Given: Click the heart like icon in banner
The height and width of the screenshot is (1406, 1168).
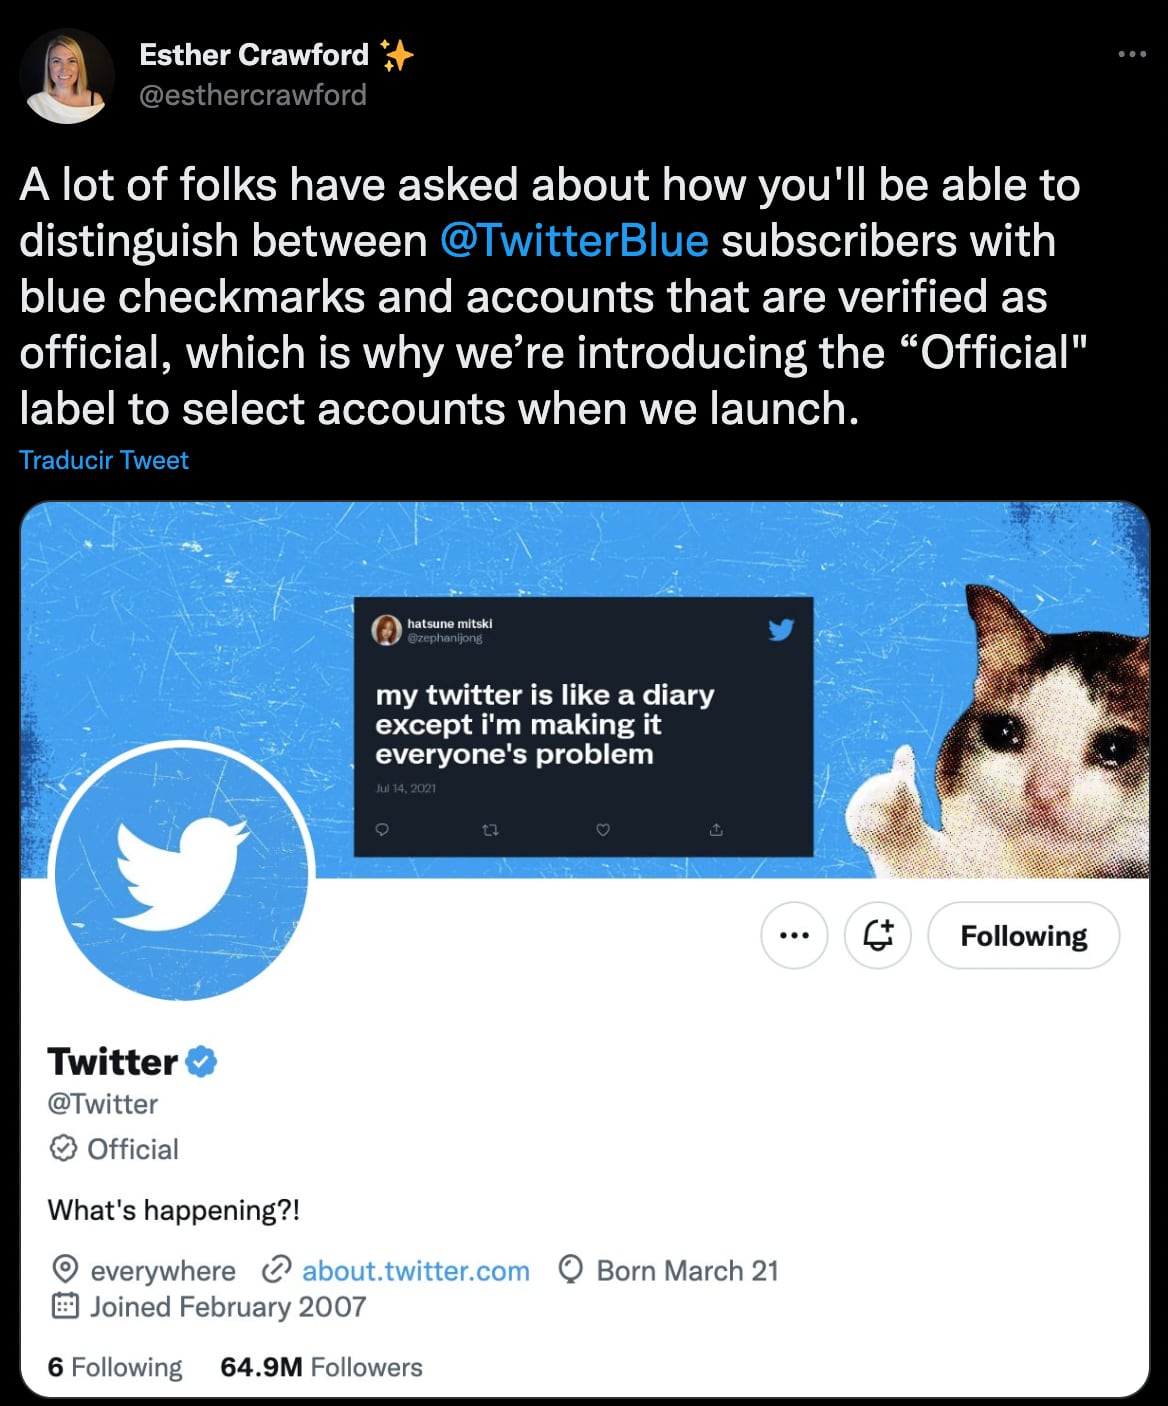Looking at the screenshot, I should (603, 829).
